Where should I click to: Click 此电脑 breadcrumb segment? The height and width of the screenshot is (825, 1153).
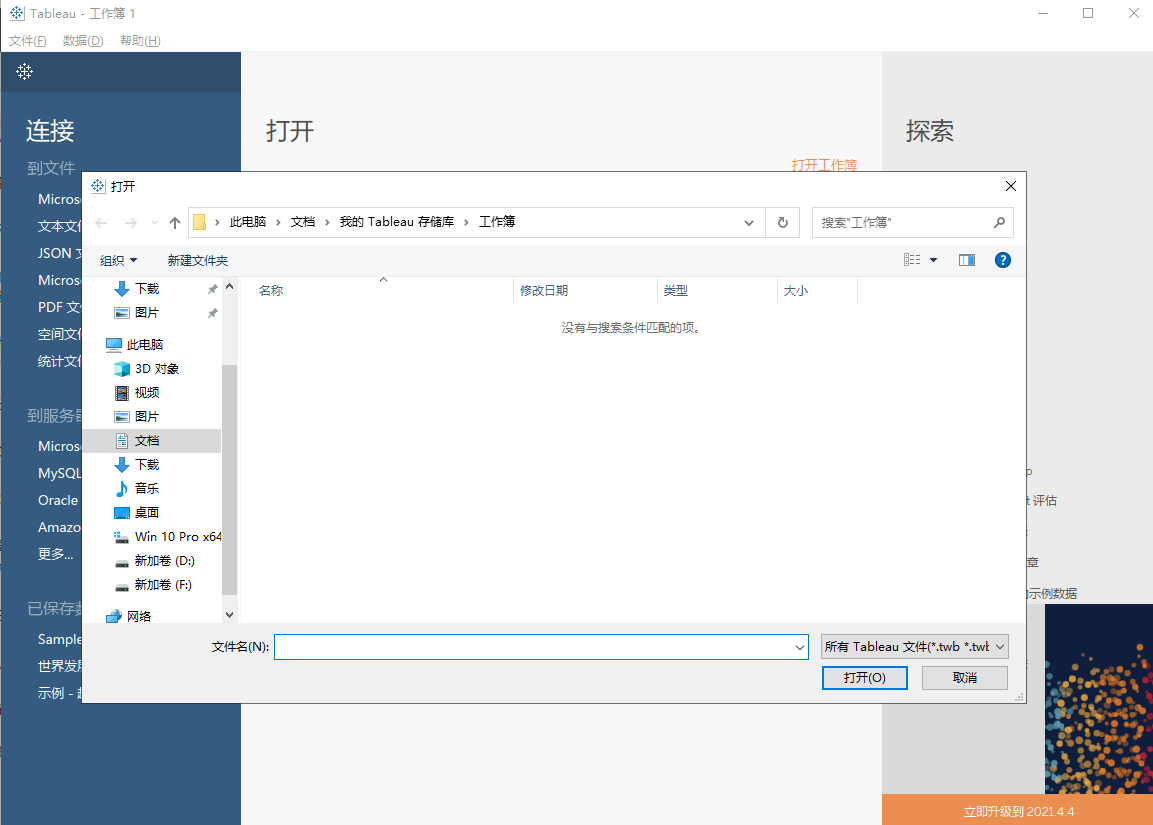(x=248, y=222)
